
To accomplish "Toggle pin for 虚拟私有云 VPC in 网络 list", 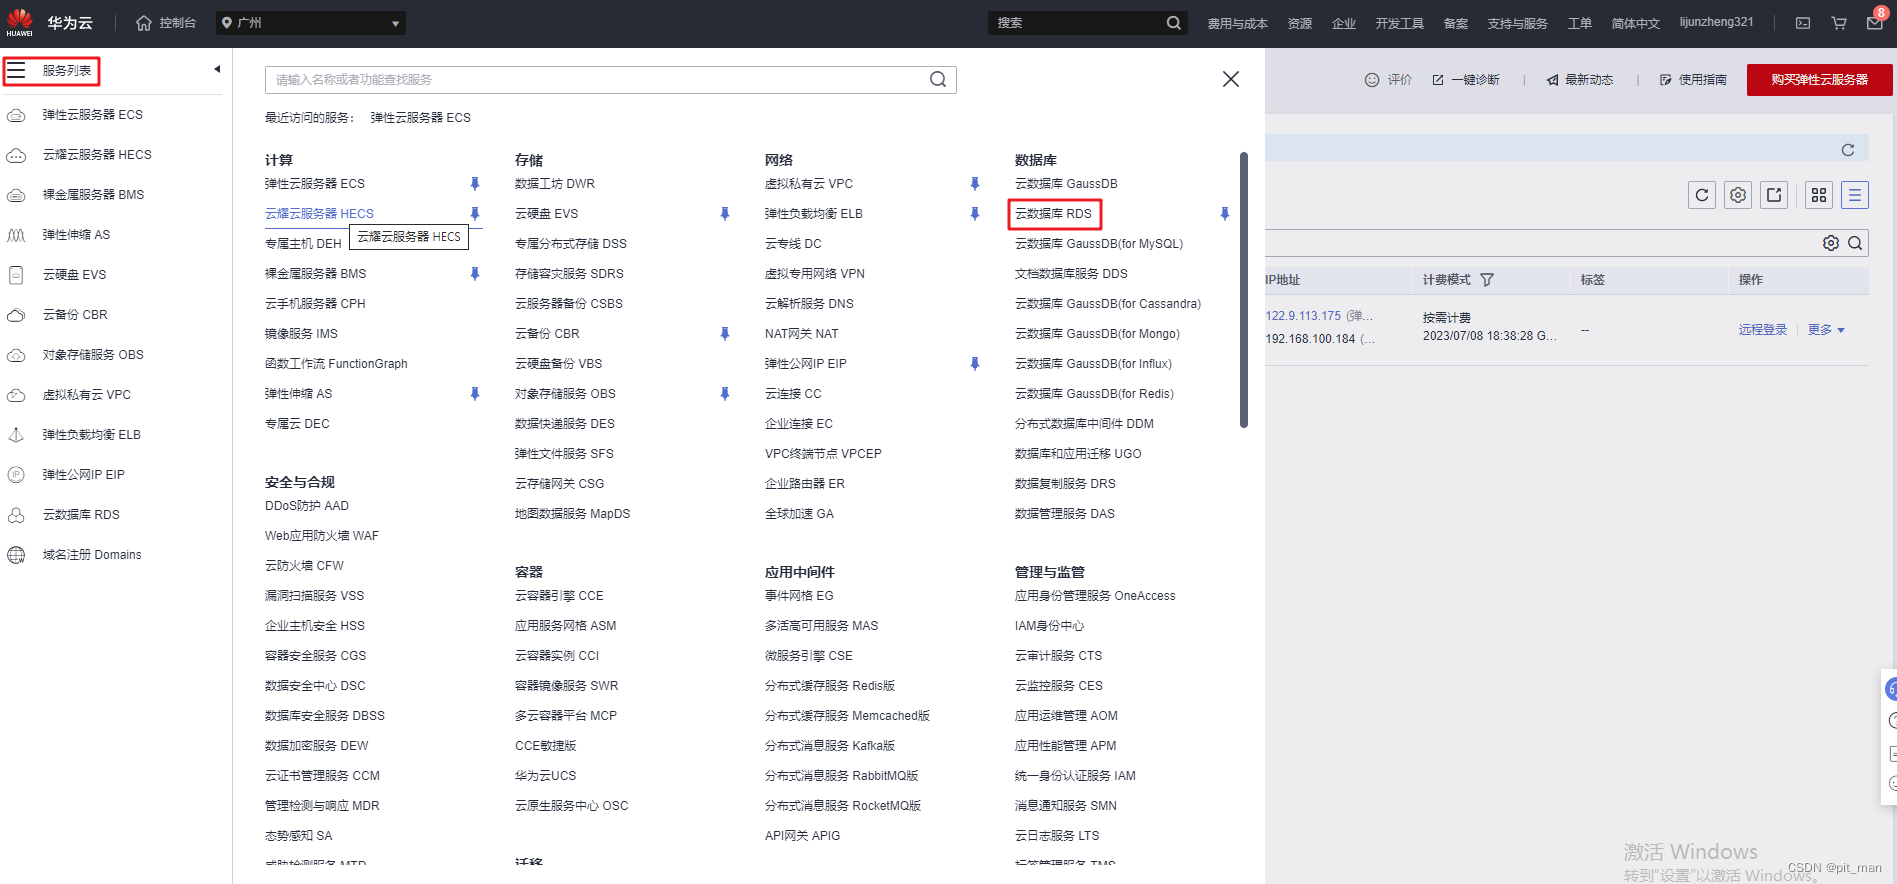I will (x=975, y=184).
